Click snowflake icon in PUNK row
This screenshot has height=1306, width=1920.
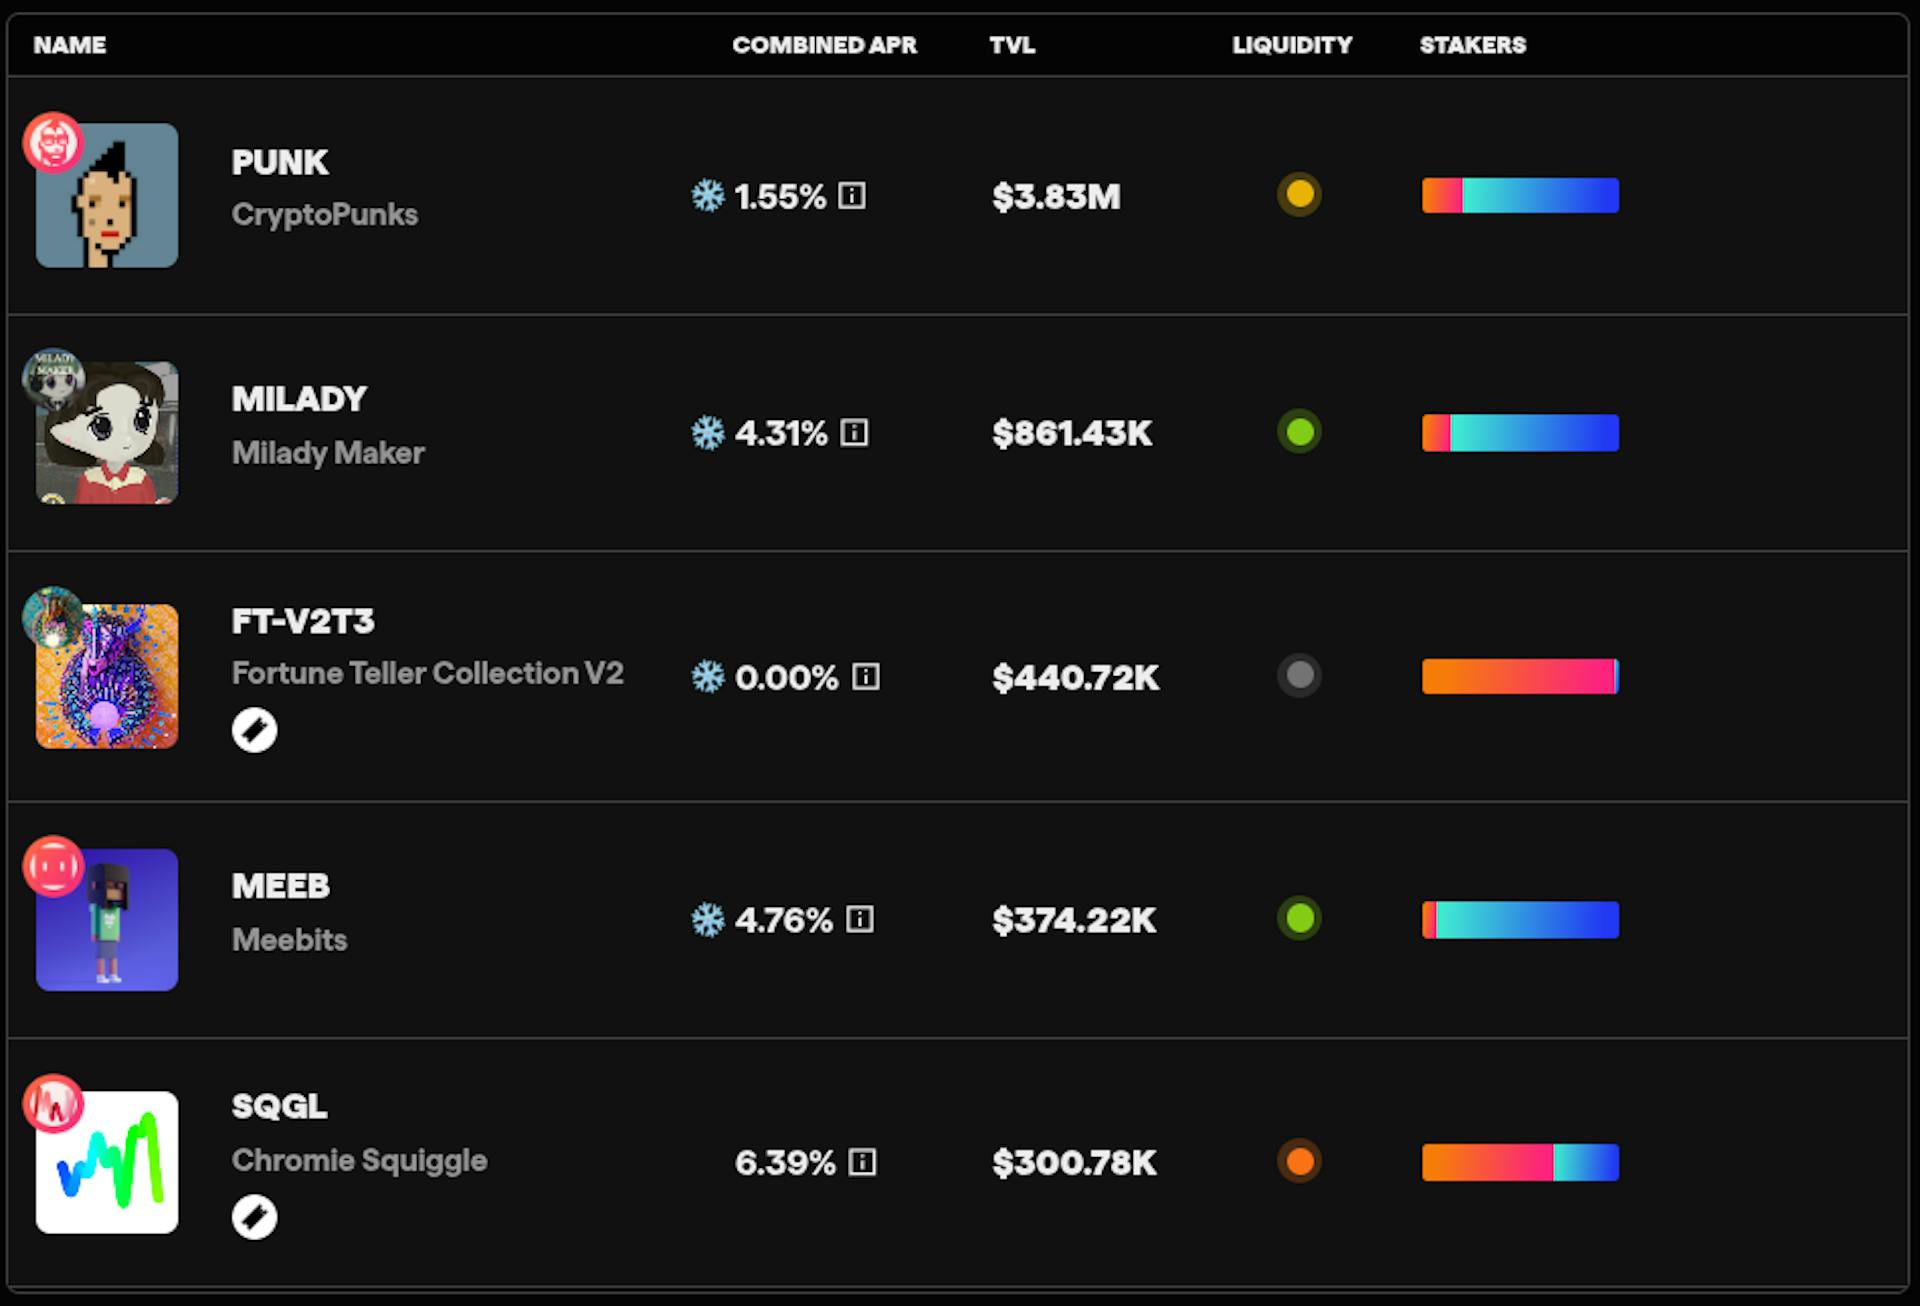[x=708, y=195]
